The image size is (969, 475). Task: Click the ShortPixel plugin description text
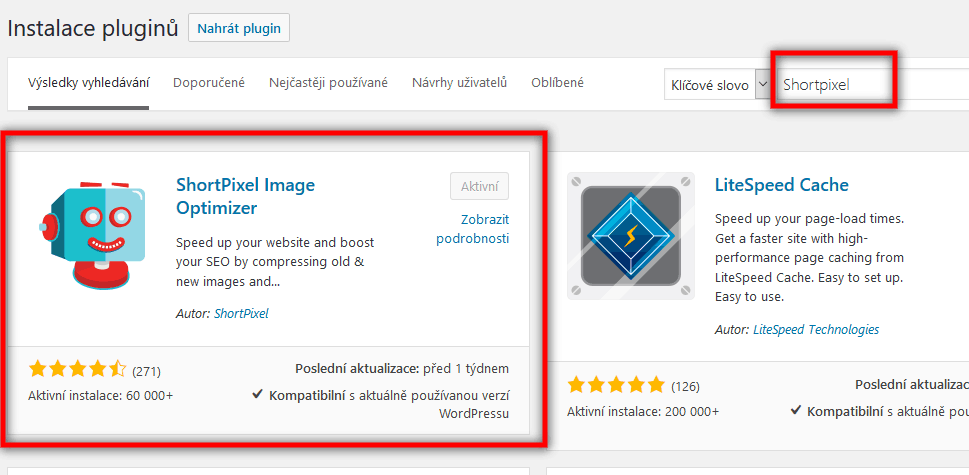276,262
